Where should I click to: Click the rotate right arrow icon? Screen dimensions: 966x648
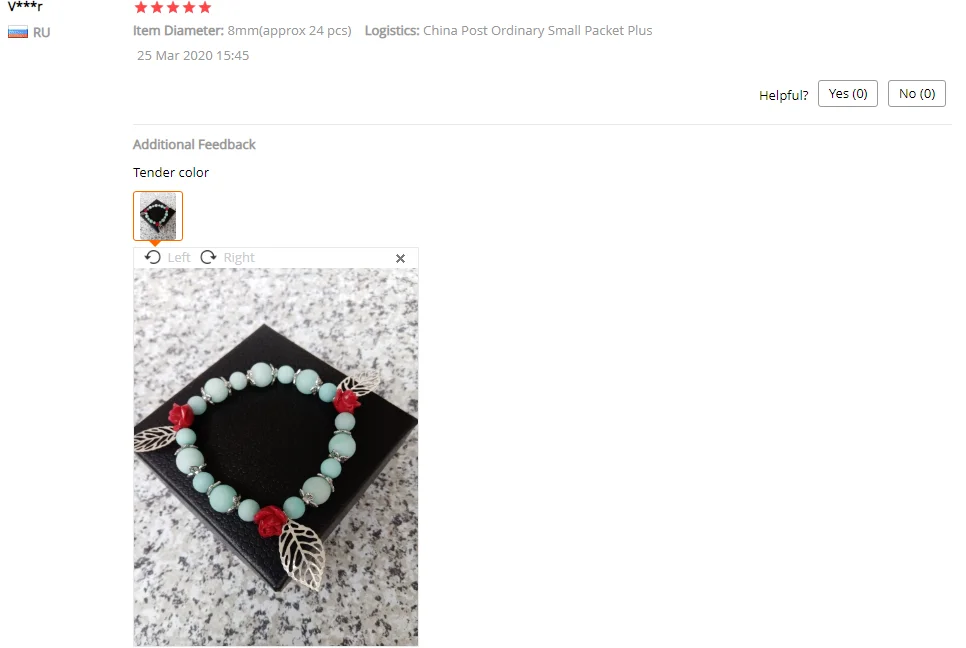[208, 257]
